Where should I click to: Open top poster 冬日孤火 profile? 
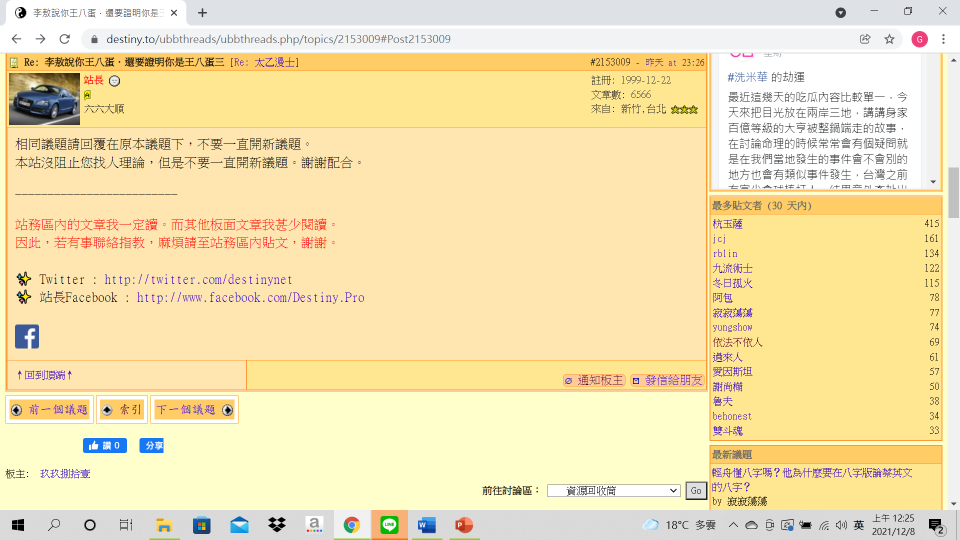point(732,283)
